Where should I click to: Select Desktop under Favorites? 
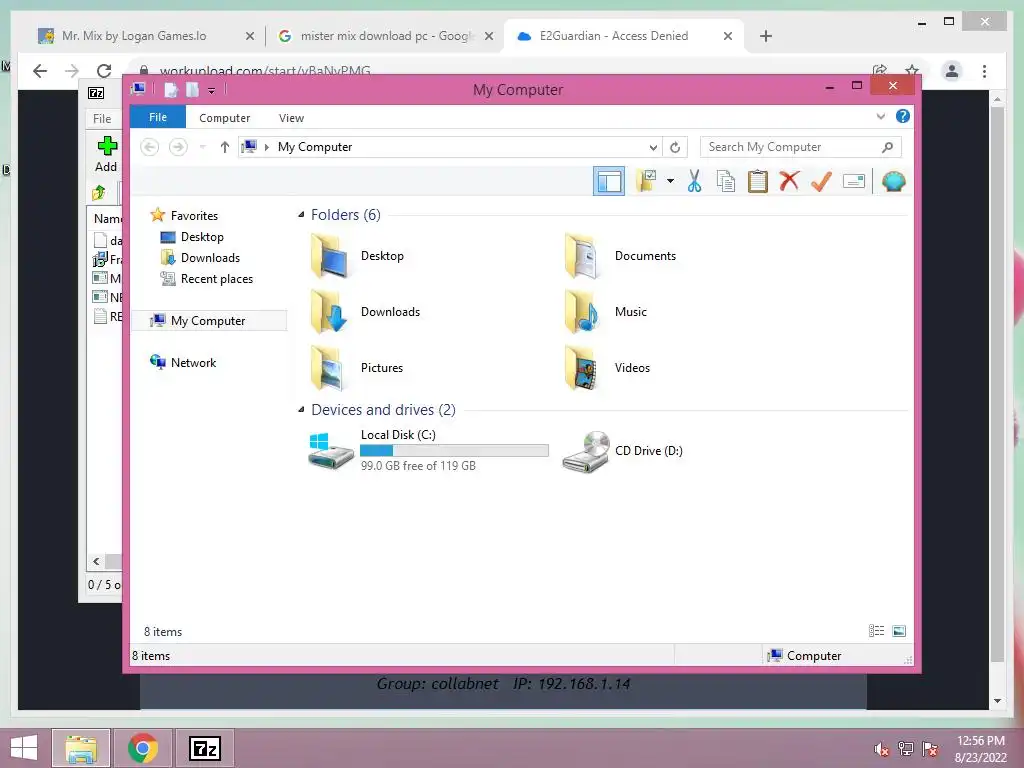[x=191, y=237]
